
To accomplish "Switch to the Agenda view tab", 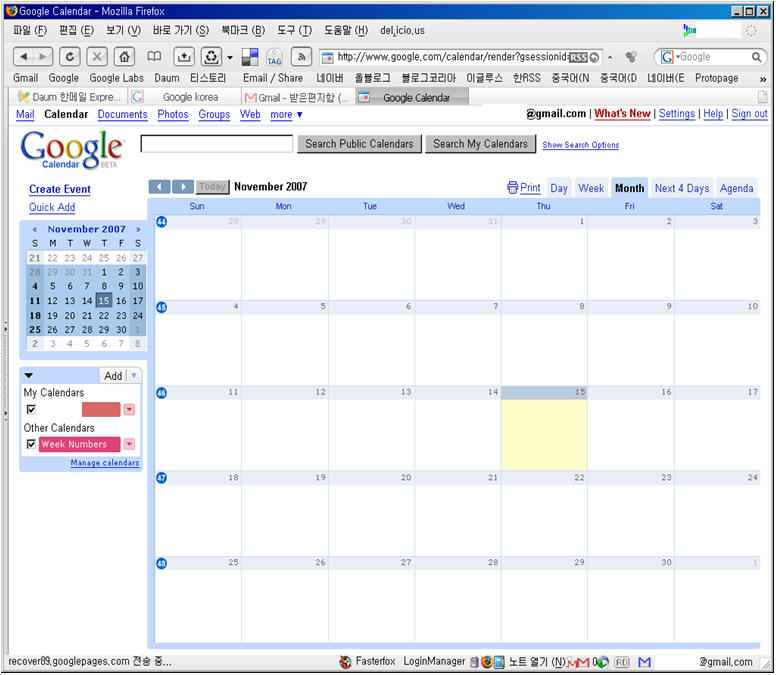I will [736, 188].
